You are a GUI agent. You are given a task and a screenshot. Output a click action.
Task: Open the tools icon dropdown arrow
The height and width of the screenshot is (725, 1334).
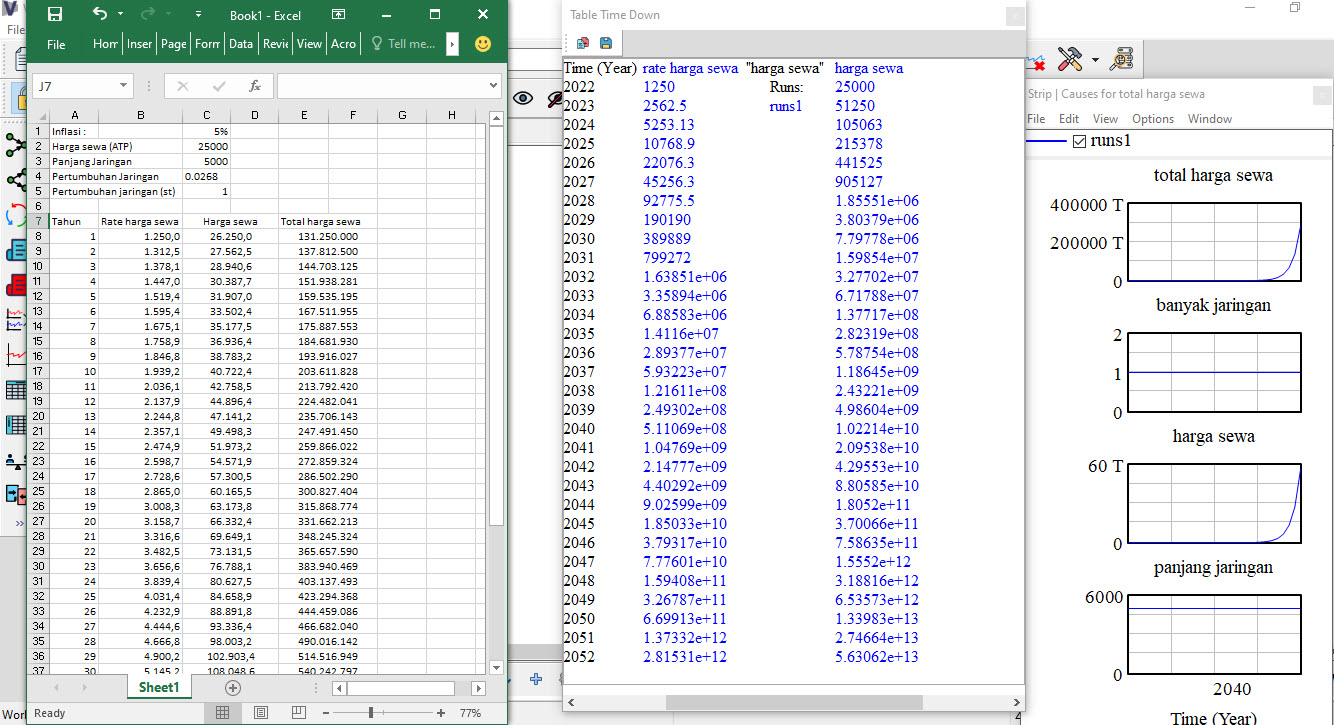point(1095,60)
